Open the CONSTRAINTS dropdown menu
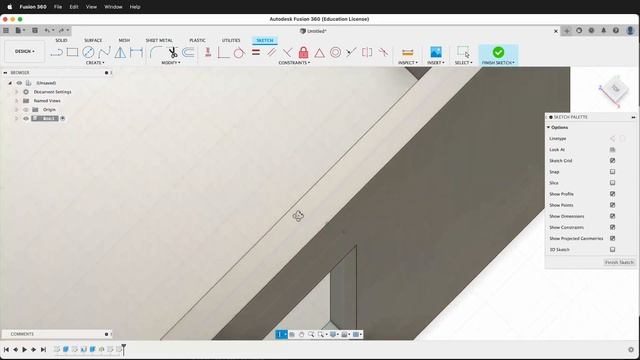Screen dimensions: 640x360 coord(294,63)
